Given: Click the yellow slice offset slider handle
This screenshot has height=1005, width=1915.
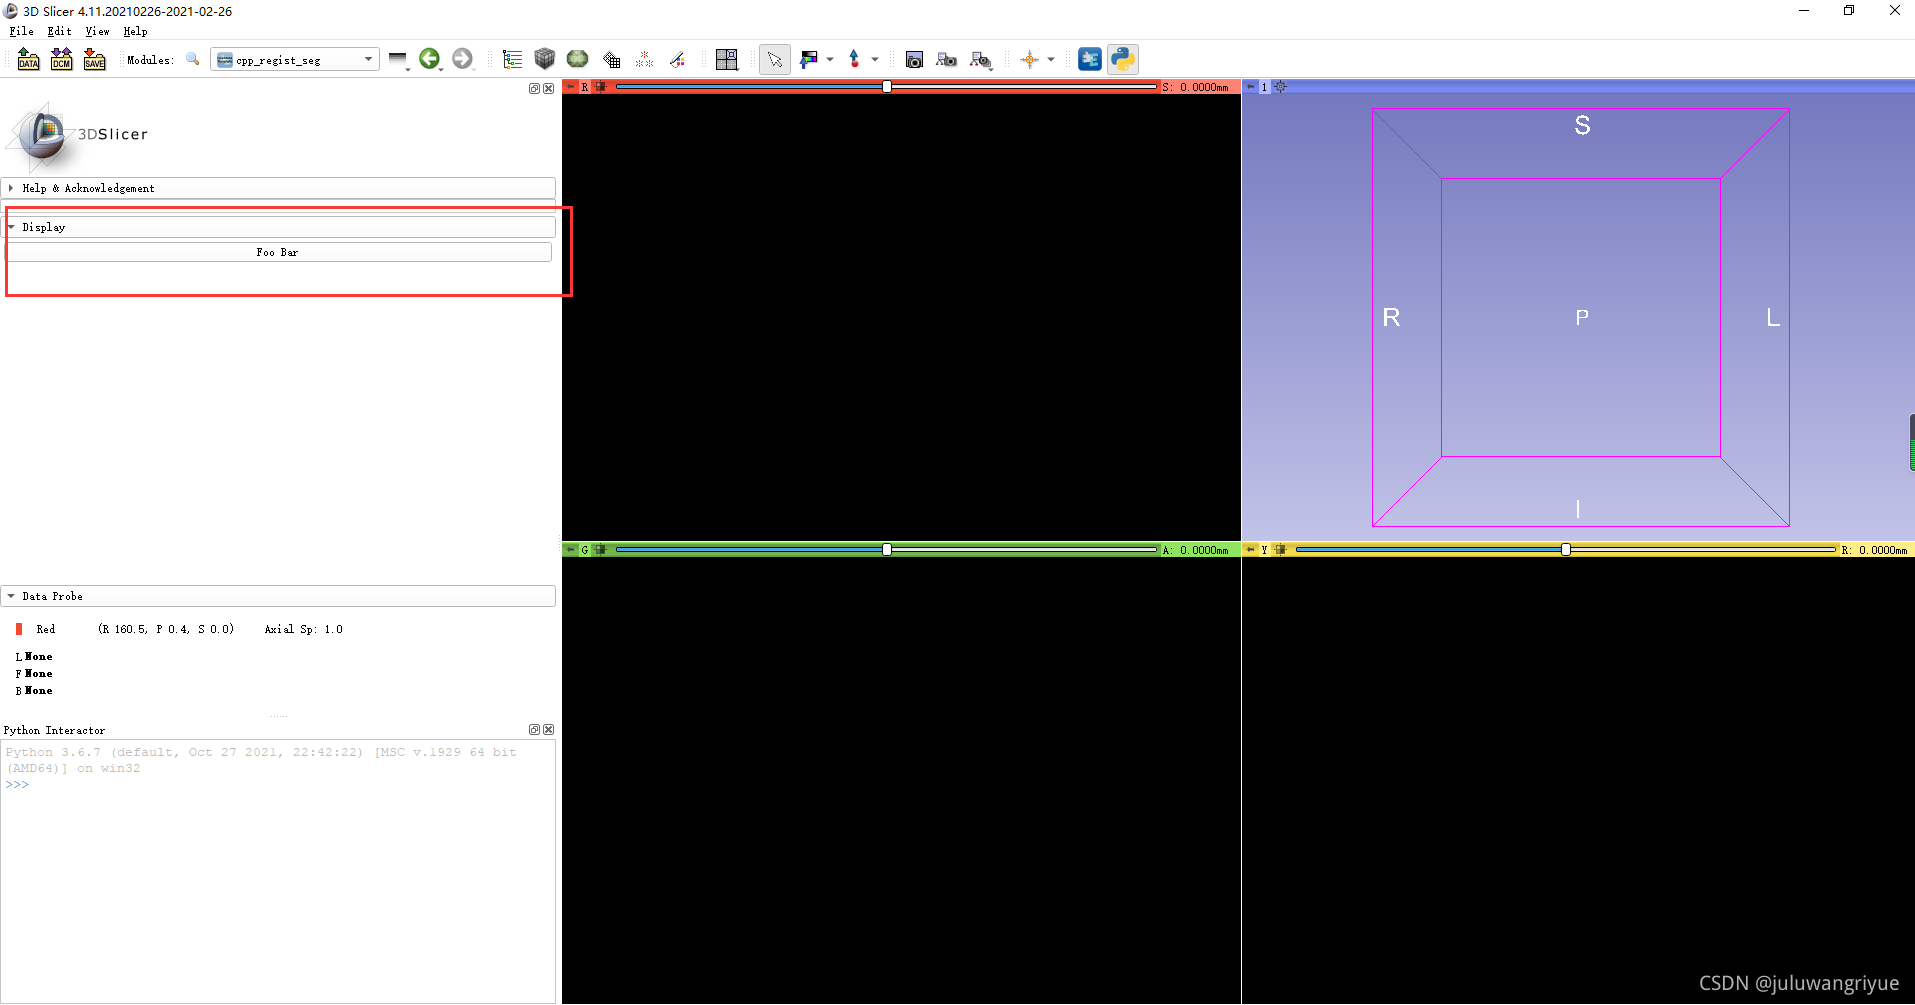Looking at the screenshot, I should (1566, 550).
